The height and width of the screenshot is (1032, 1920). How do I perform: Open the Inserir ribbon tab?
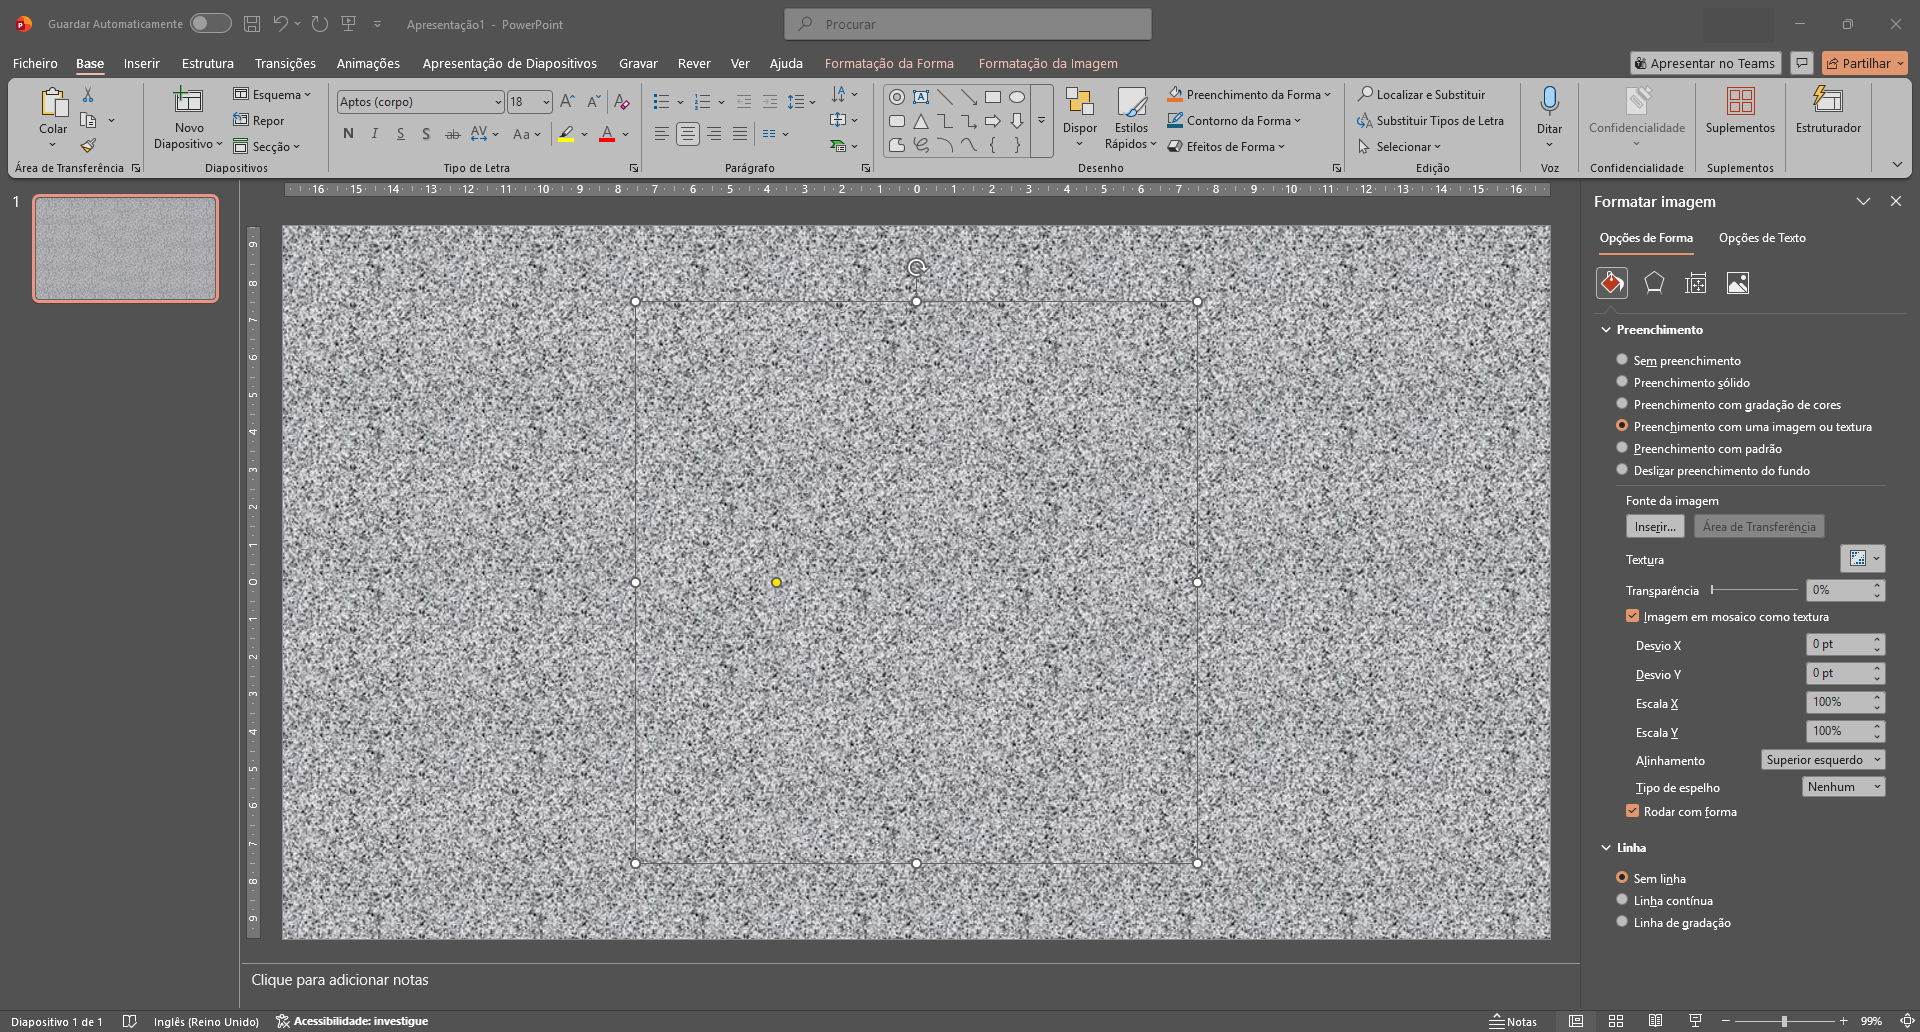pyautogui.click(x=141, y=63)
